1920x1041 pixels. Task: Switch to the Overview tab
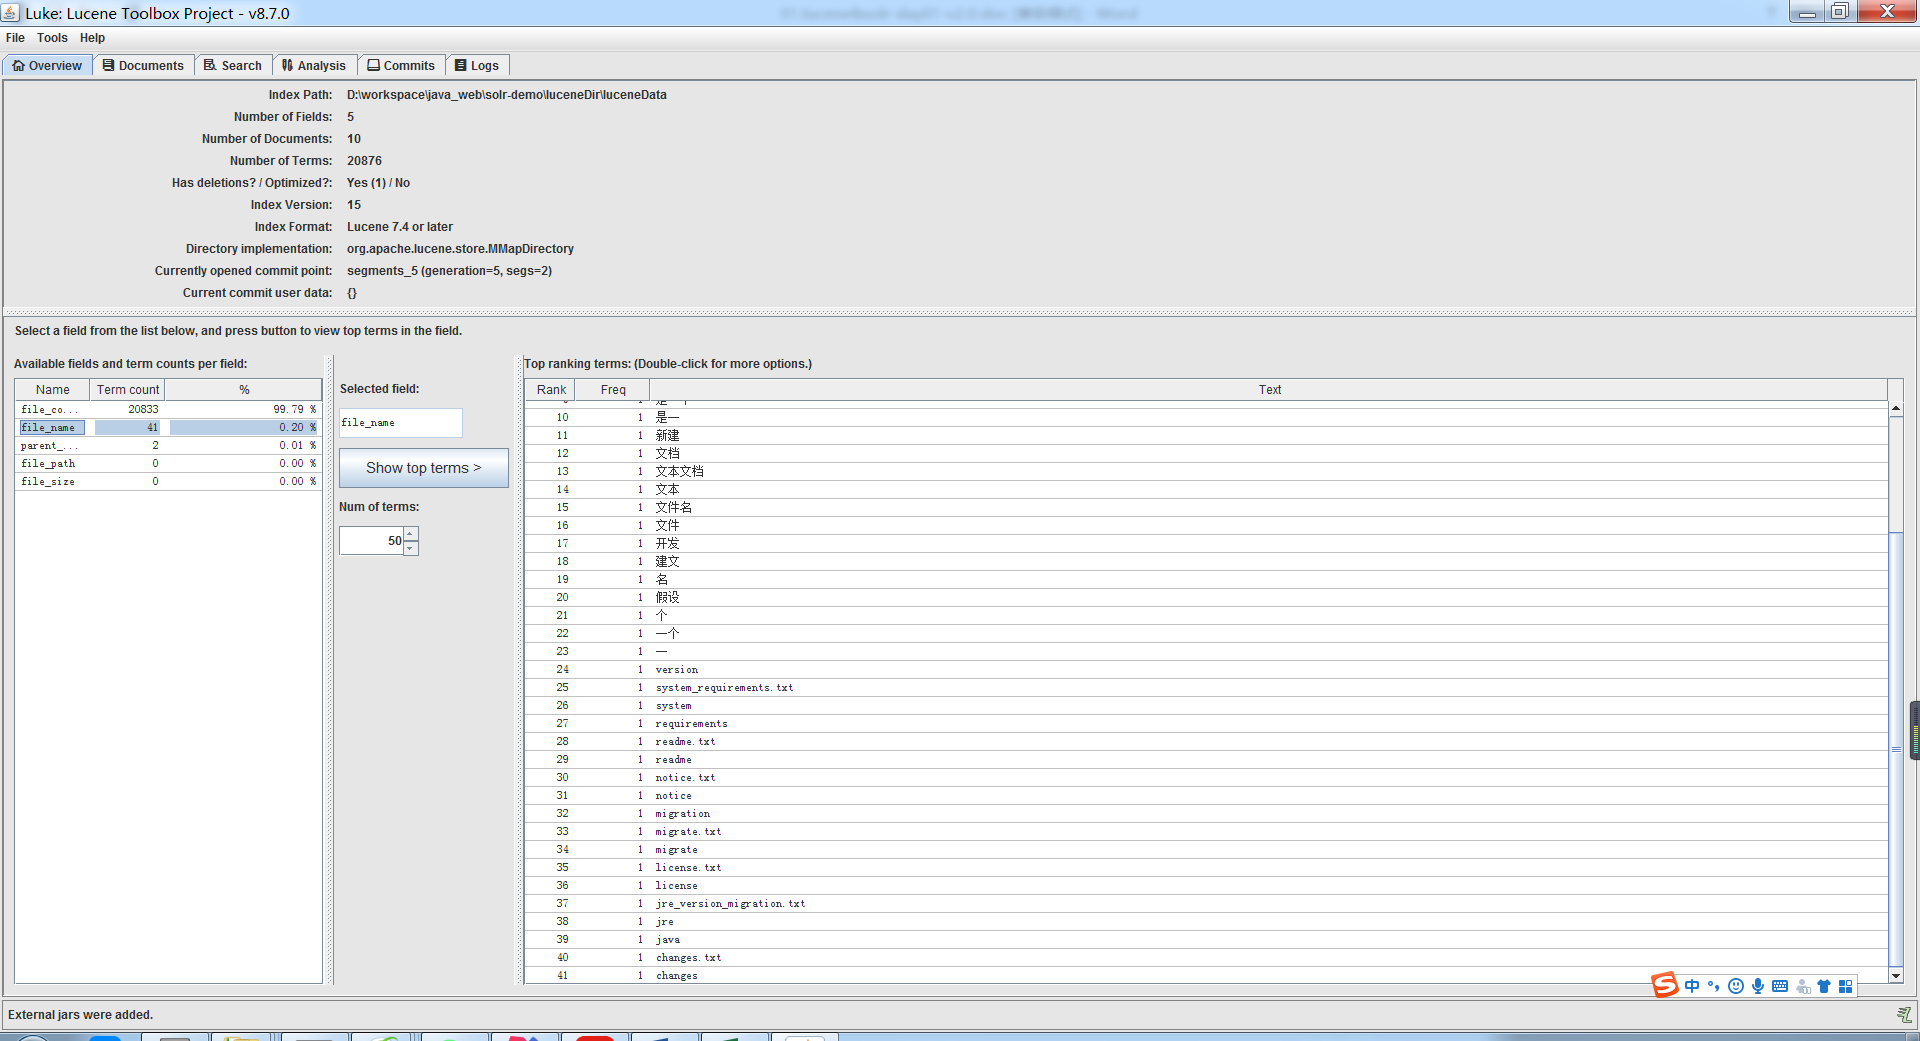coord(47,65)
